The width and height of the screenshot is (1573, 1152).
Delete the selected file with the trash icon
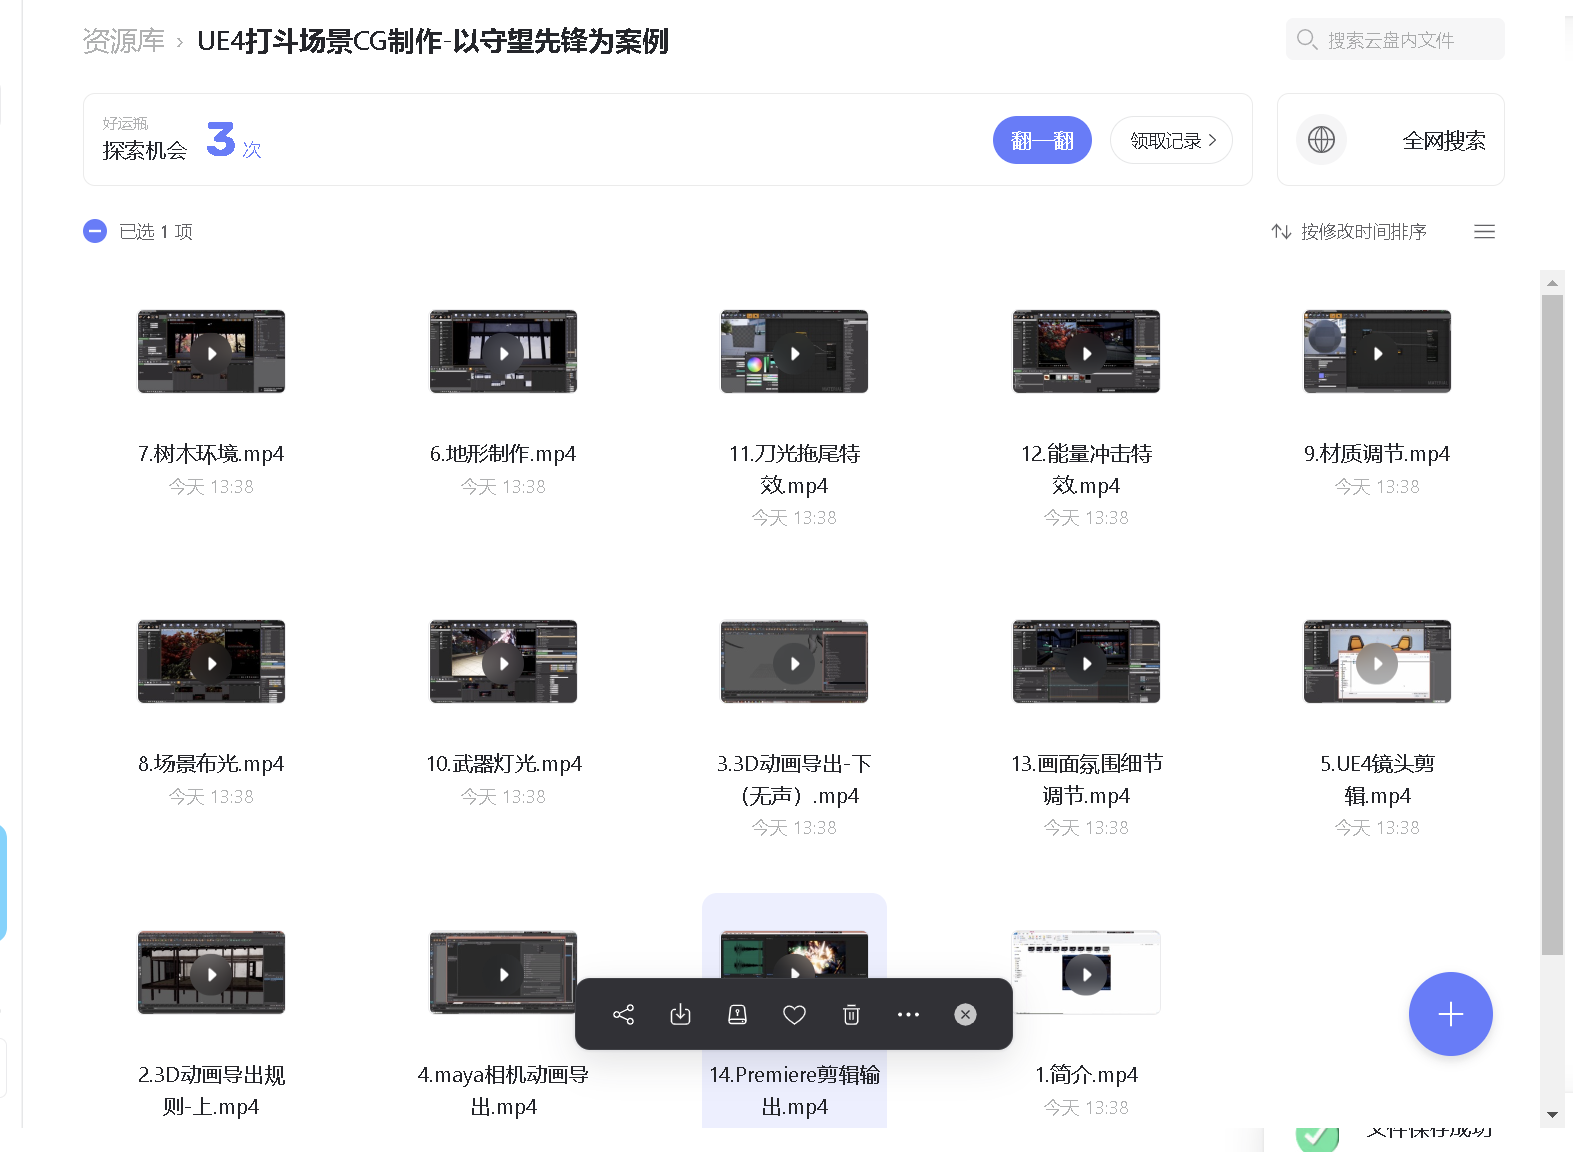[851, 1015]
